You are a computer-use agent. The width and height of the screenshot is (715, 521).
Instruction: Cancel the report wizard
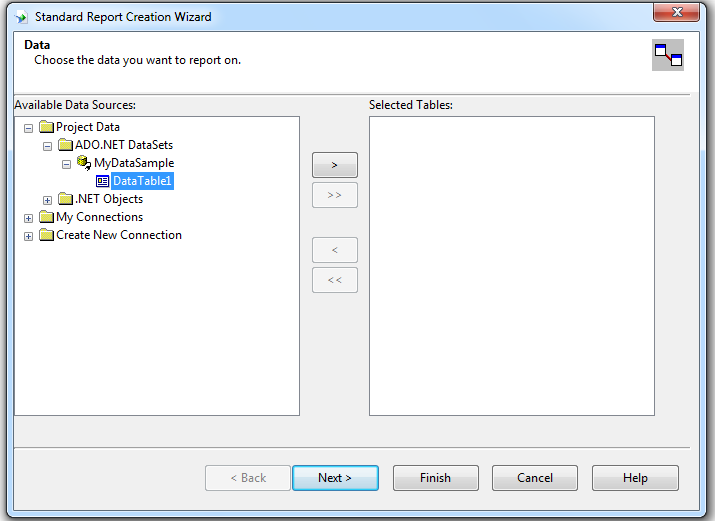pyautogui.click(x=535, y=478)
